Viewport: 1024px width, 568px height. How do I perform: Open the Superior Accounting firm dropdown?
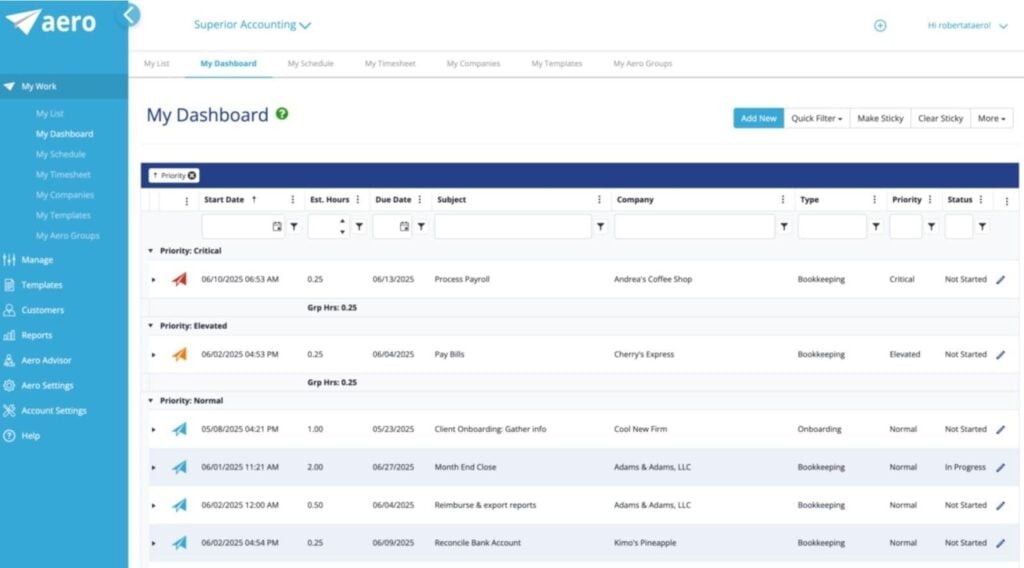252,25
